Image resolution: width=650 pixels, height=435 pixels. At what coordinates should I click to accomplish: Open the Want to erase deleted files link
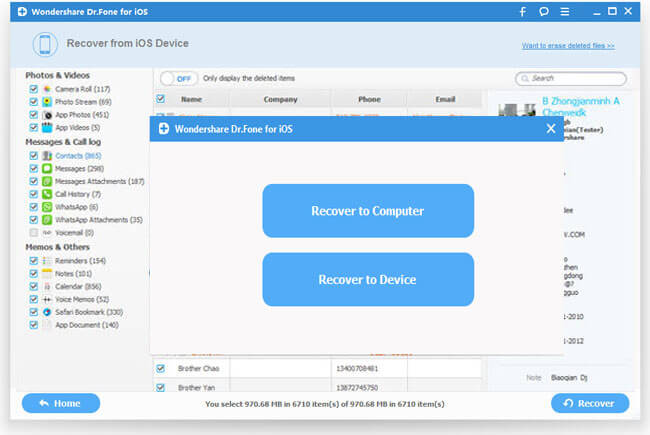click(568, 46)
